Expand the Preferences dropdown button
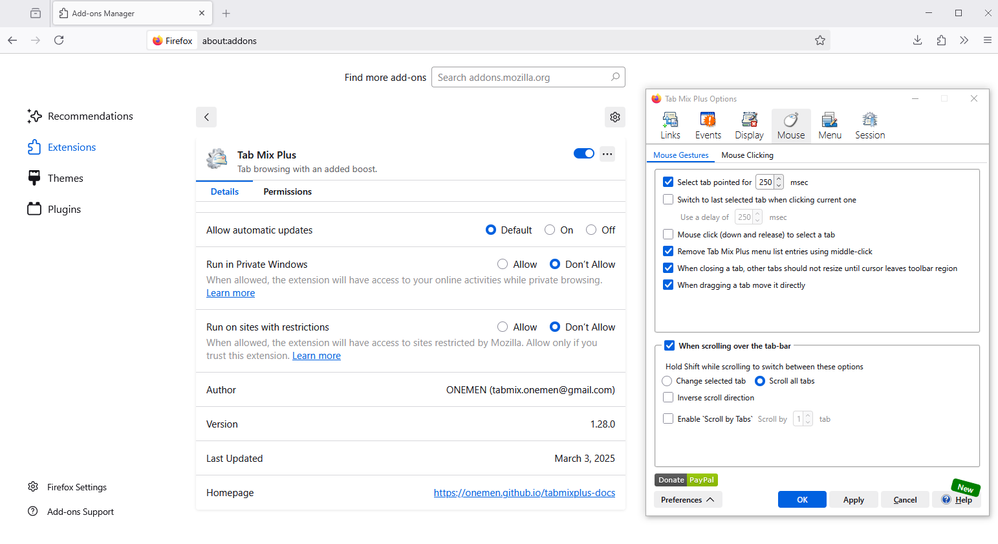Image resolution: width=998 pixels, height=544 pixels. click(x=688, y=499)
